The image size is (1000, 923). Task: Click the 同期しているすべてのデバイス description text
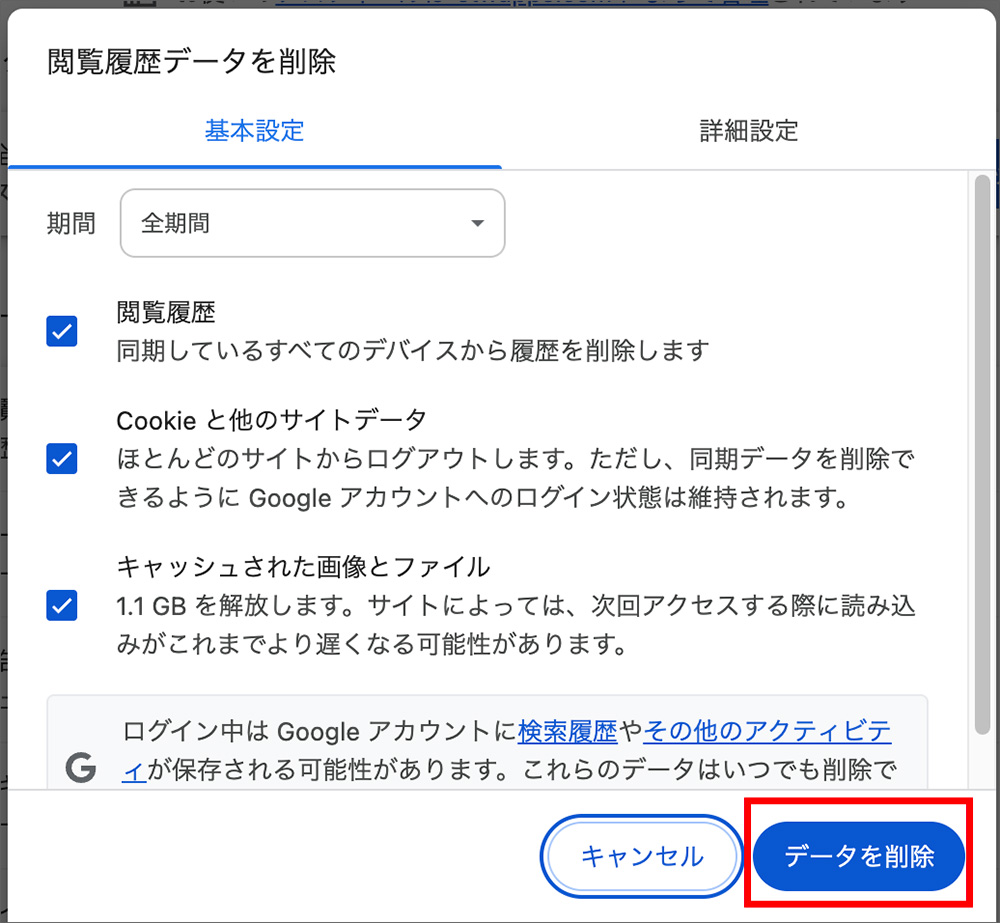pyautogui.click(x=412, y=350)
